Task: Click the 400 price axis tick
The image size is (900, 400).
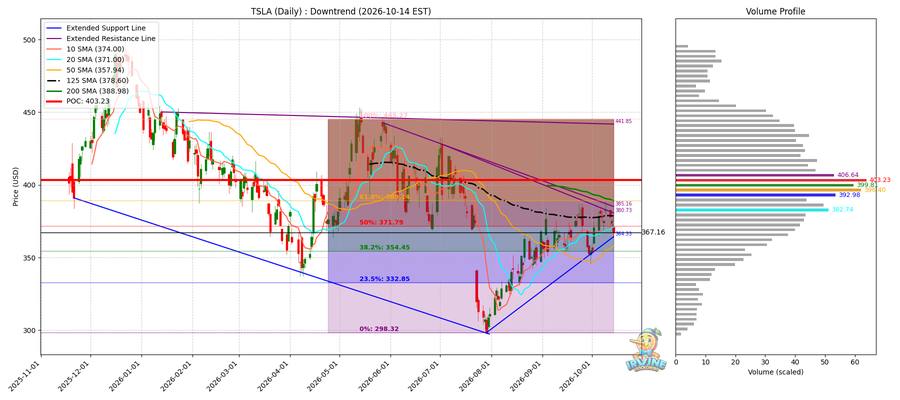Action: 31,185
